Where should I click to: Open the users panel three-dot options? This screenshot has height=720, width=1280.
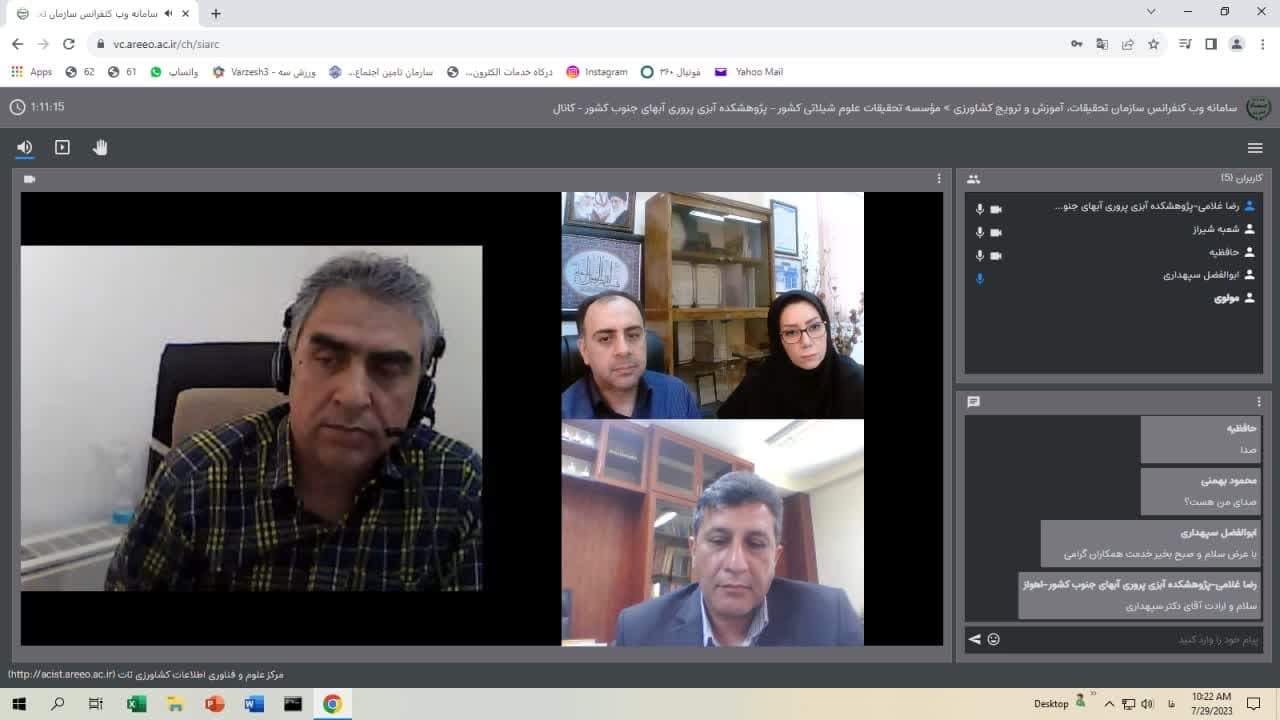point(1258,179)
